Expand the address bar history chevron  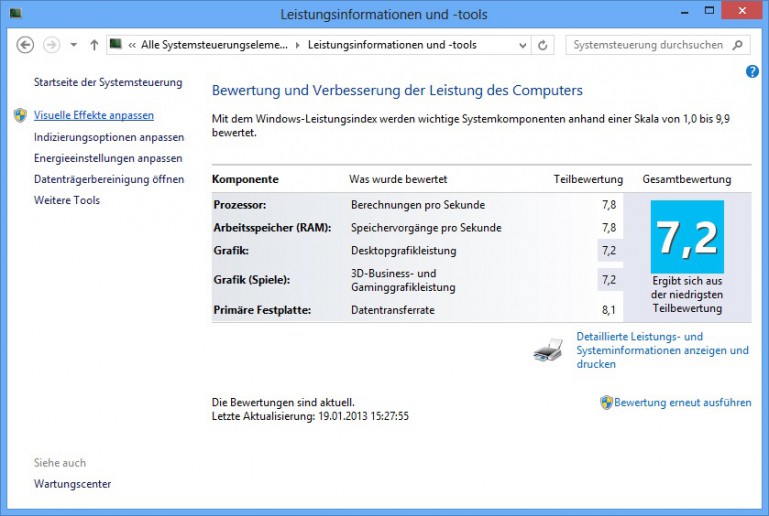tap(523, 46)
